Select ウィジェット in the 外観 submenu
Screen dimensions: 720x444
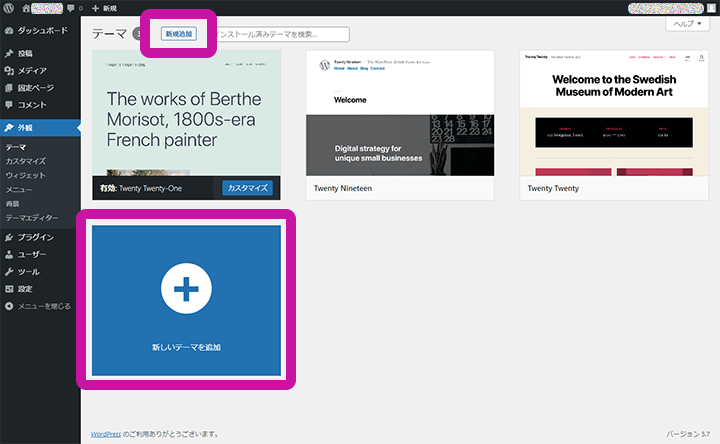26,175
